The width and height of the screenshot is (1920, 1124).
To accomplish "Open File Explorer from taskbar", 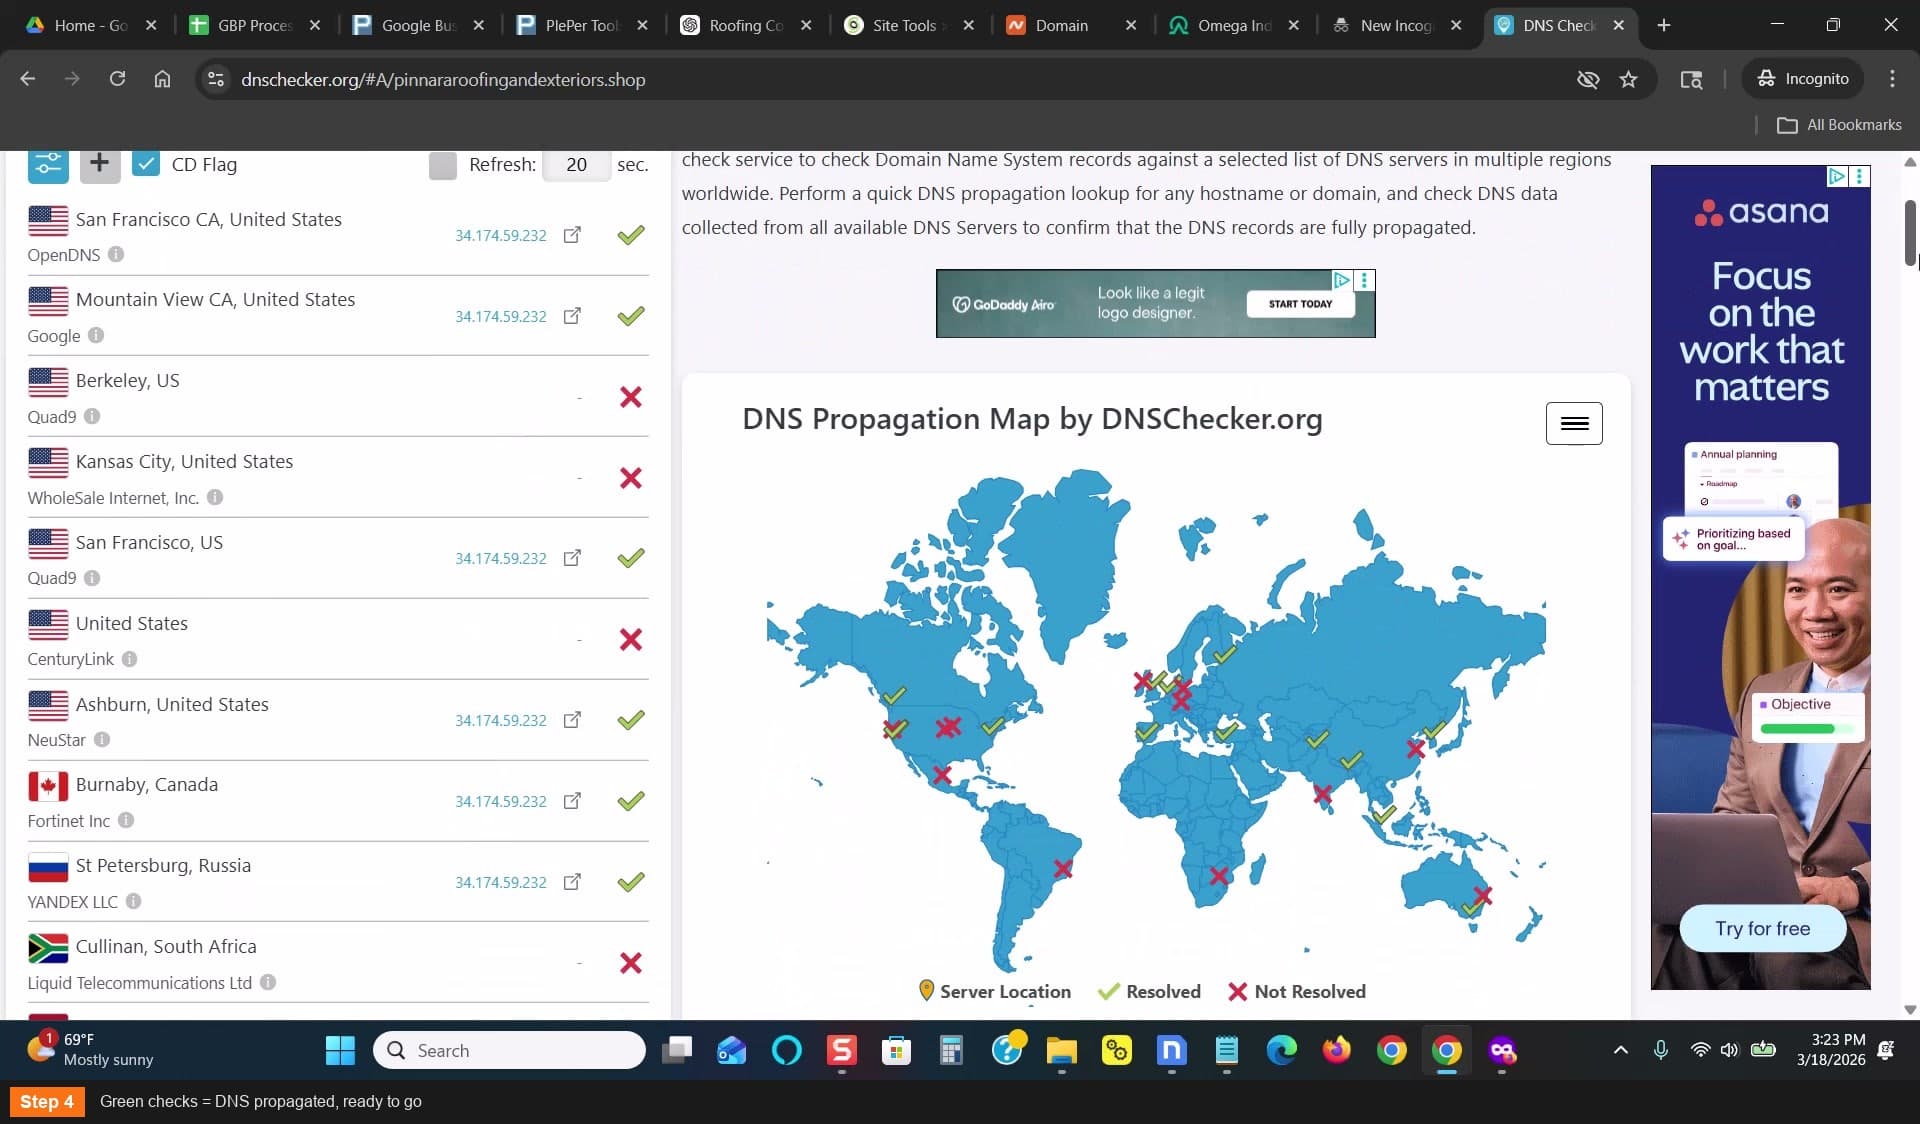I will pyautogui.click(x=1061, y=1050).
